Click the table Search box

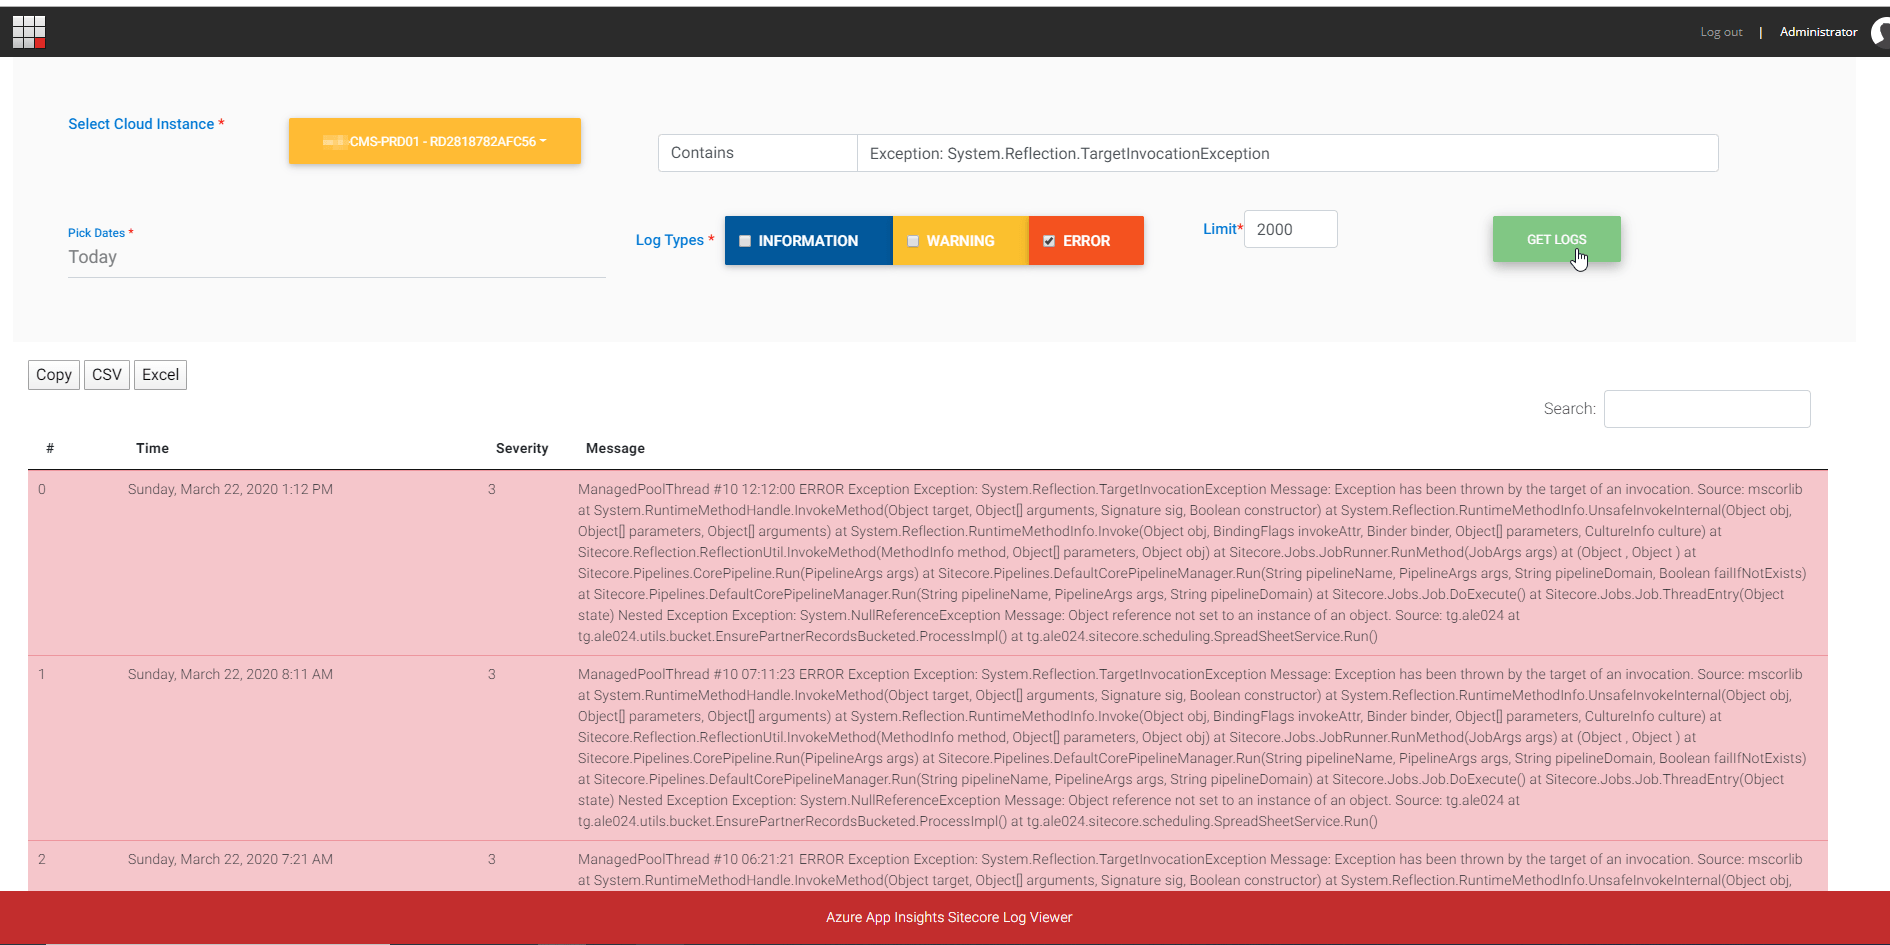coord(1706,408)
